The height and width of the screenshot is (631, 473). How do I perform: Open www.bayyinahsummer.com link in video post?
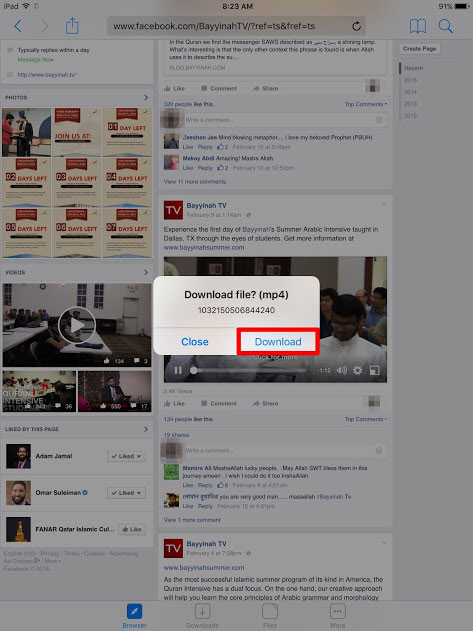[x=204, y=247]
